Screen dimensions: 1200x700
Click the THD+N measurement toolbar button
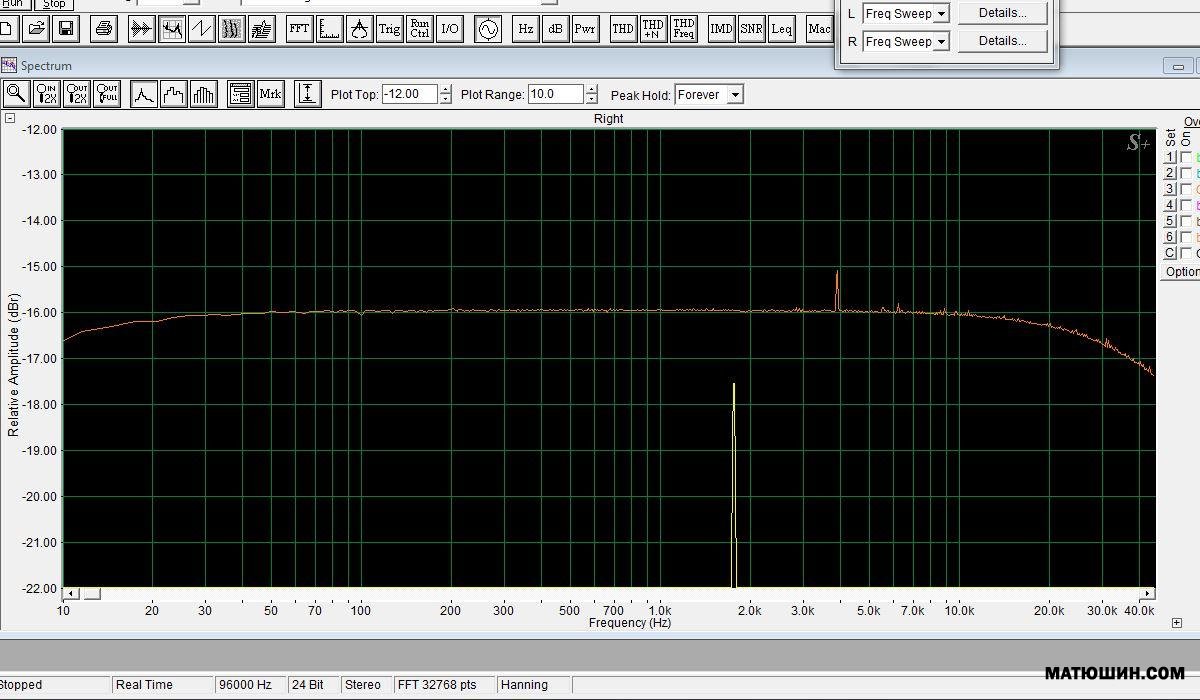[653, 29]
